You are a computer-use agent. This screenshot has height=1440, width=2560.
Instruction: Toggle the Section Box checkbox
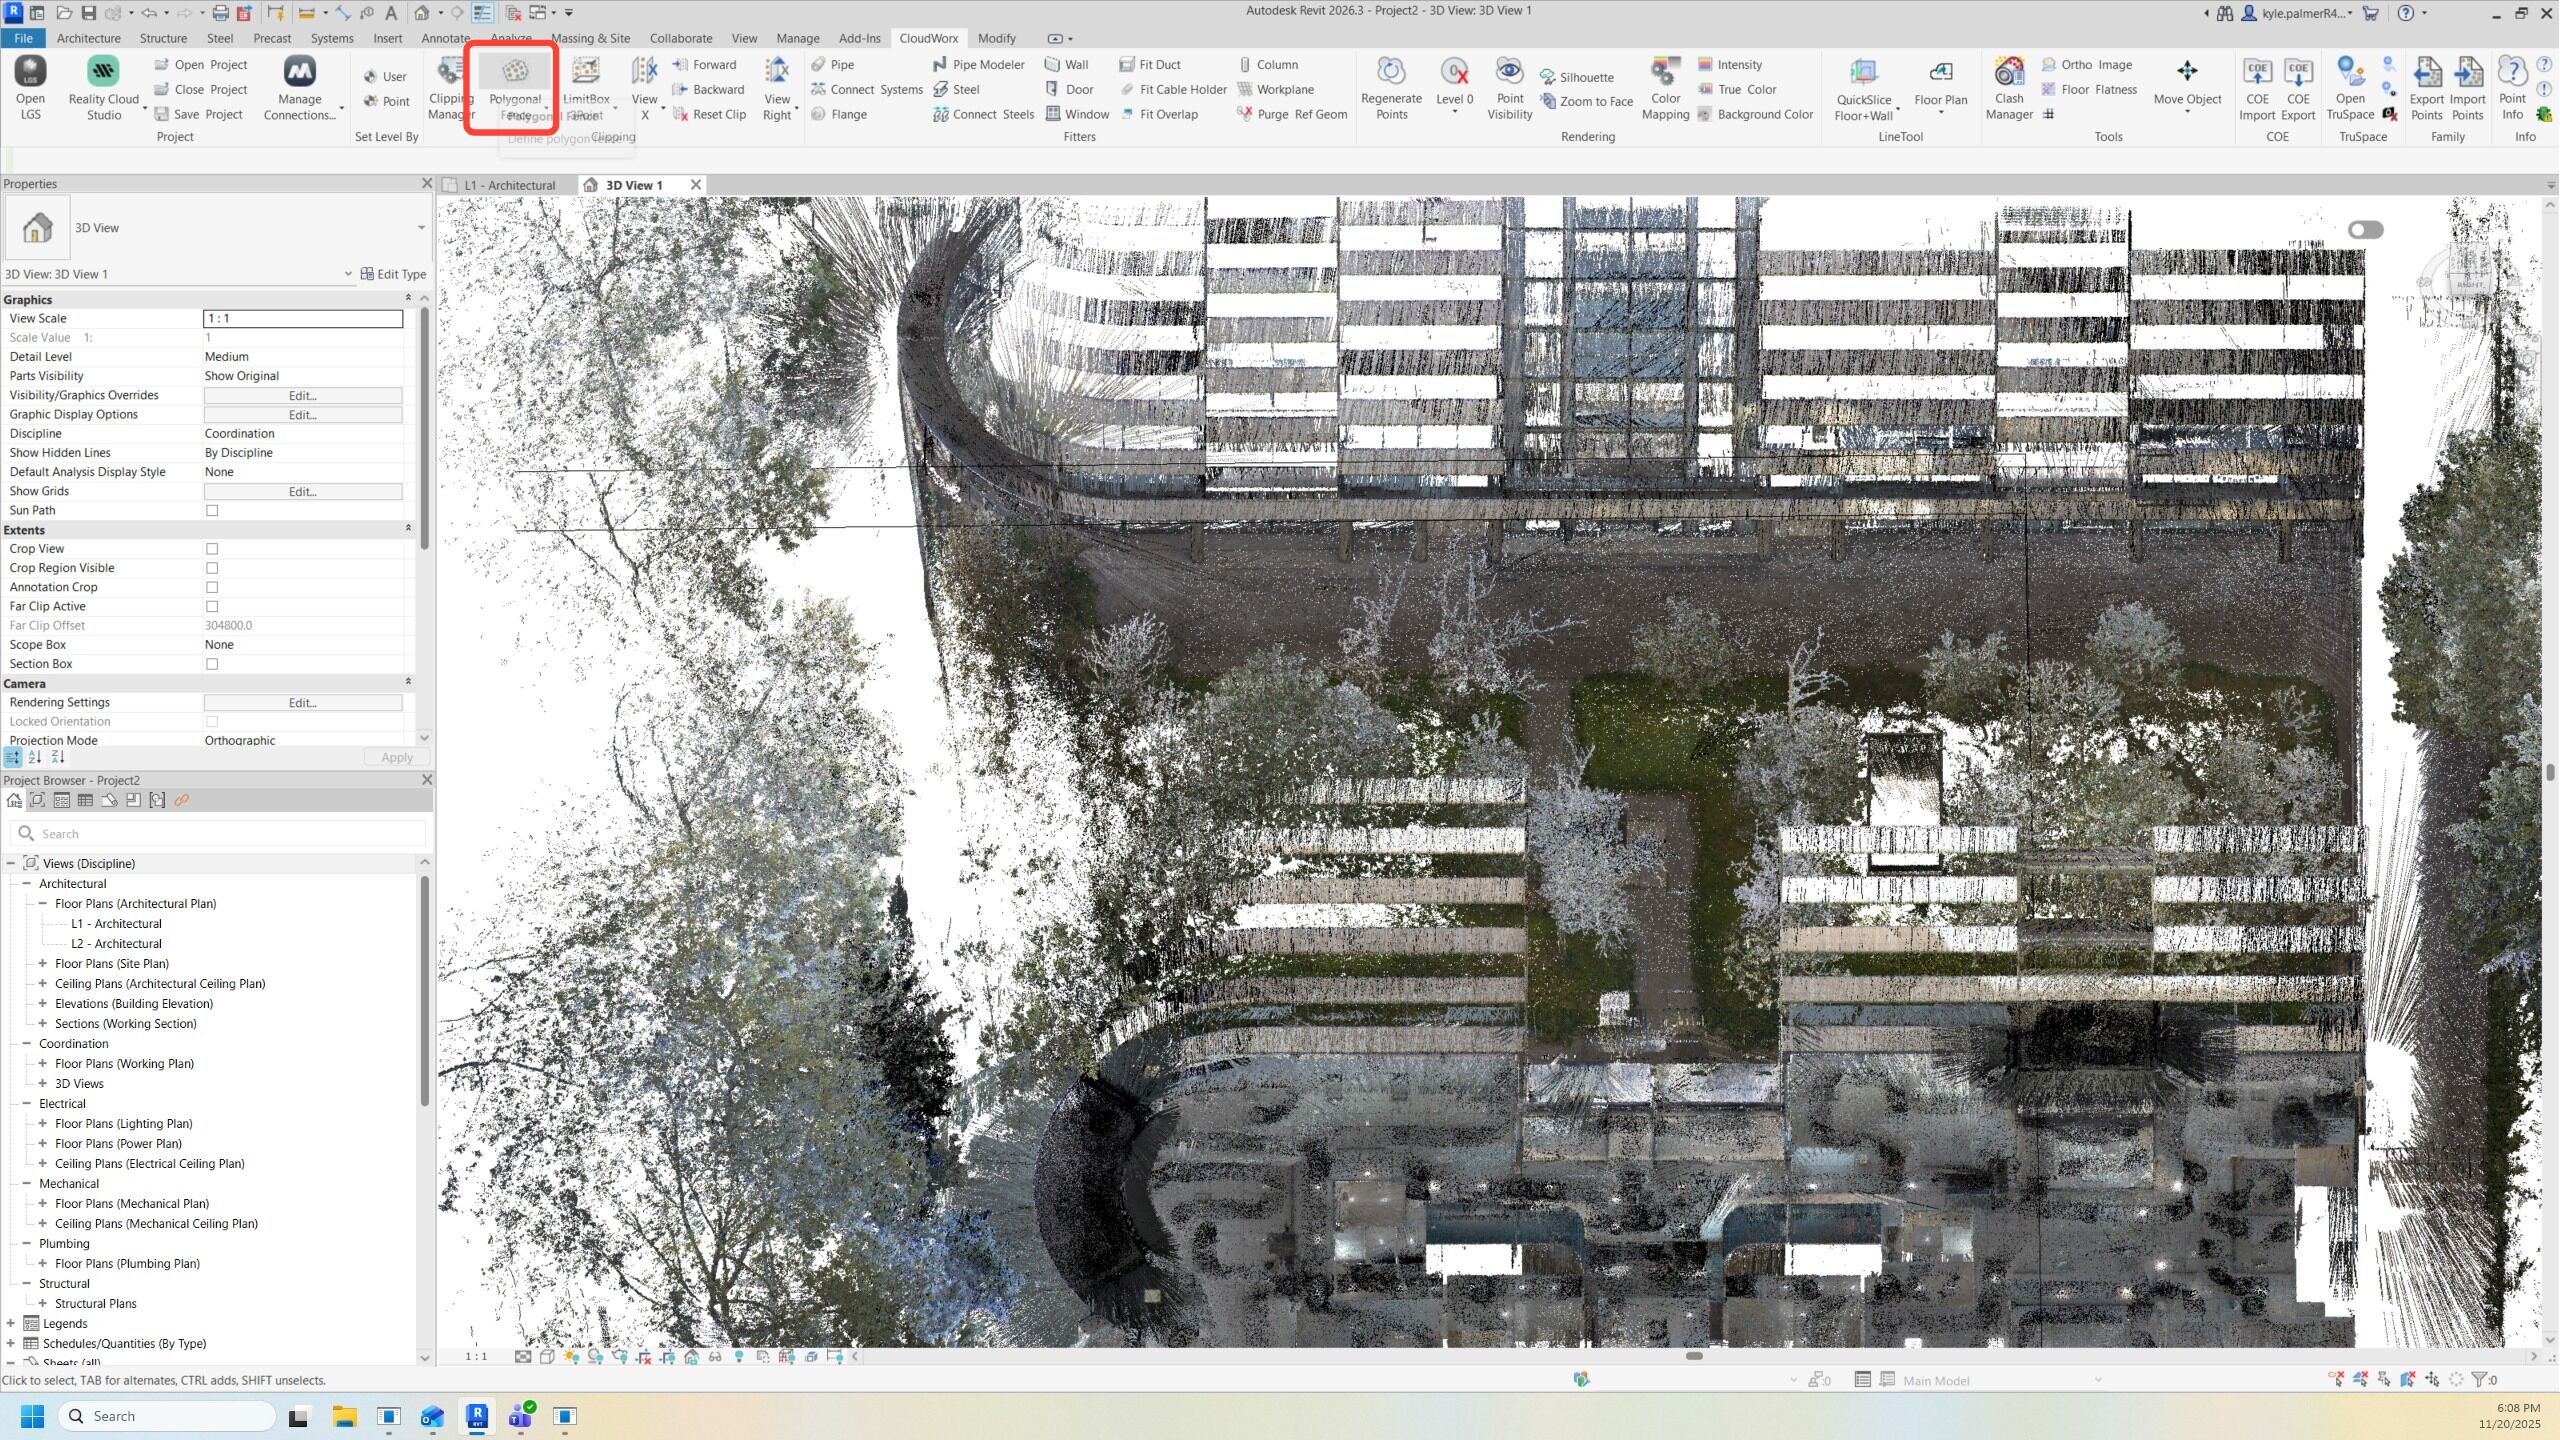212,664
